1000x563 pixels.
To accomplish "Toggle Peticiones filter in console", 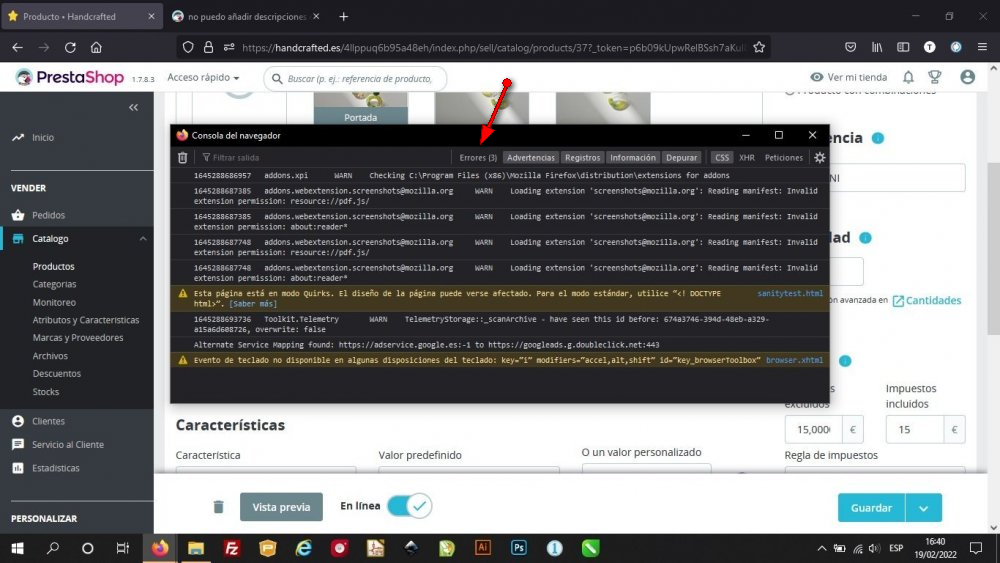I will tap(783, 157).
